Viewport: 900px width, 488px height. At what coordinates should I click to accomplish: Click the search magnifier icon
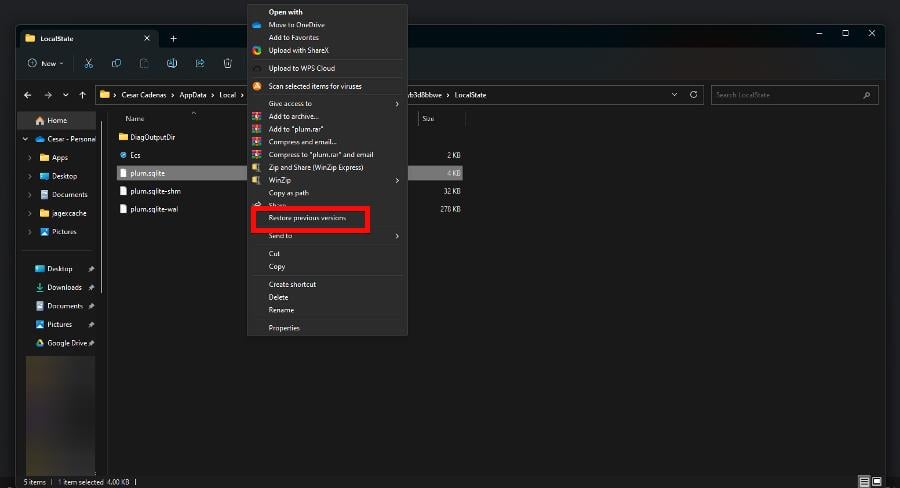click(867, 95)
